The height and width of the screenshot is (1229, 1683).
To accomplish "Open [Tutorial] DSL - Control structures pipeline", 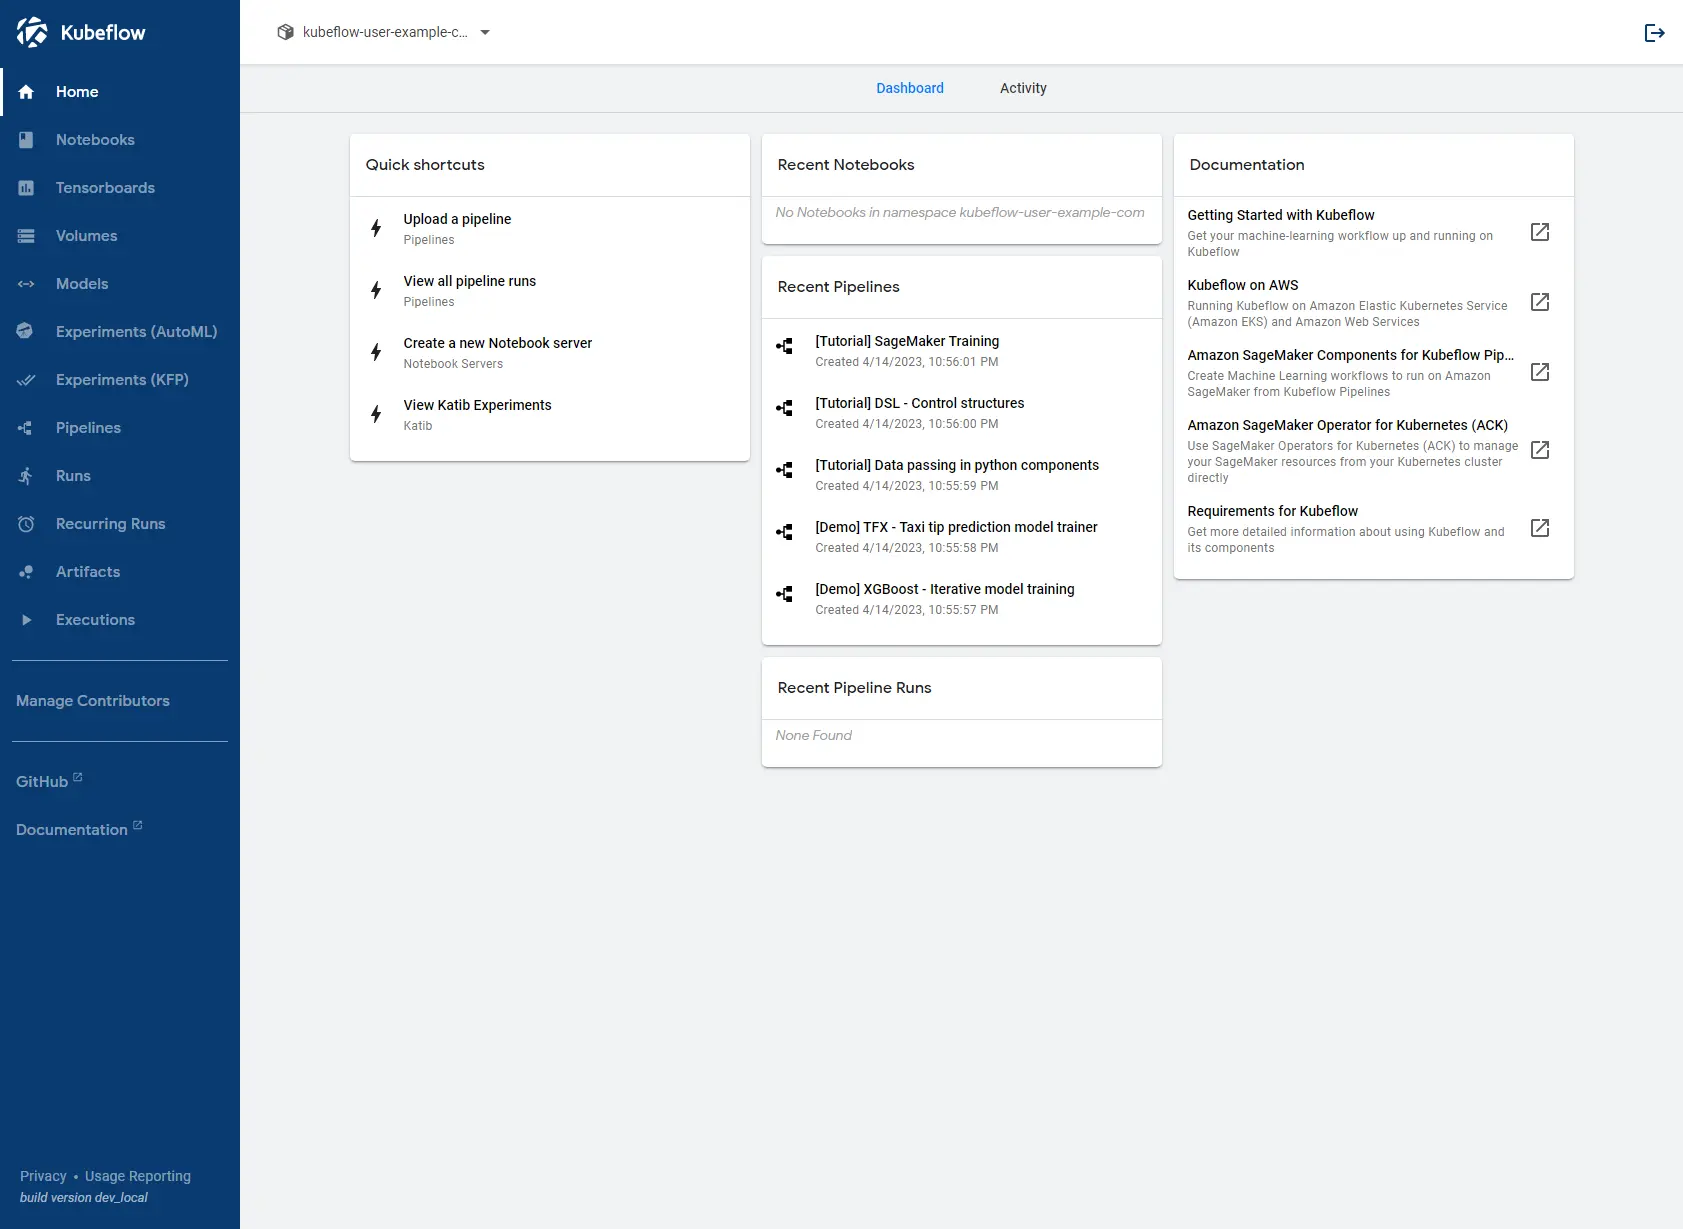I will coord(962,412).
